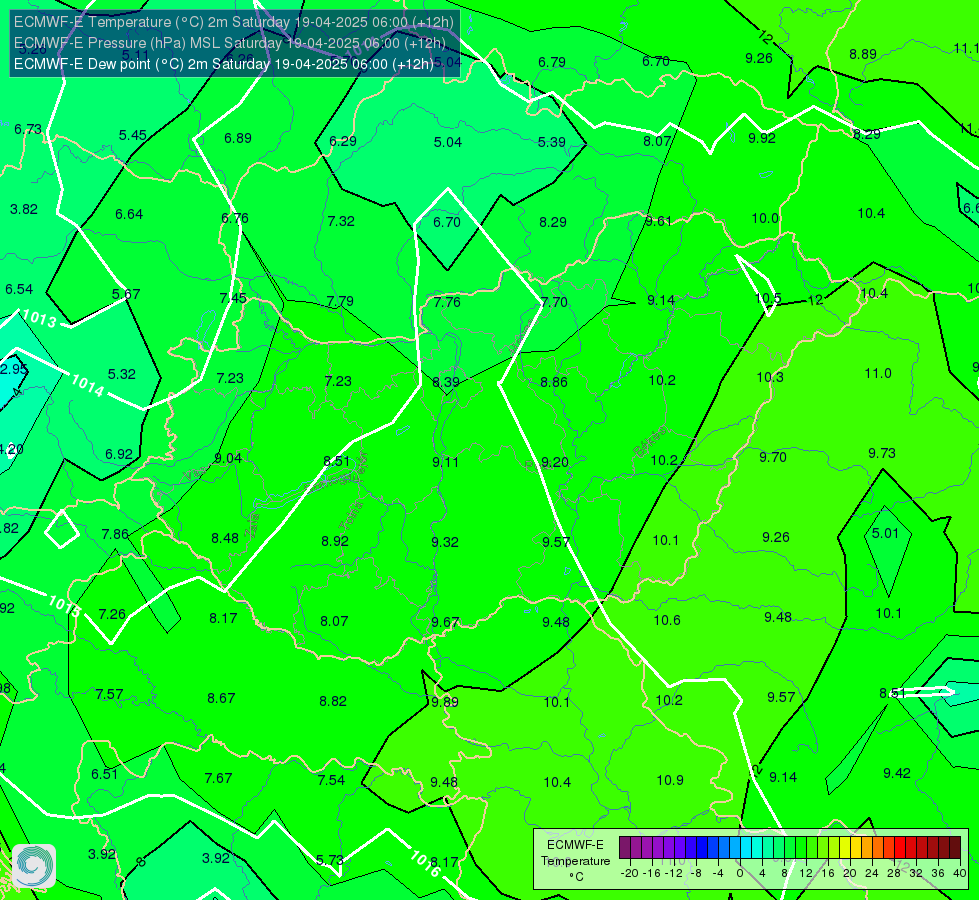Click the 7.67 dew point value
Viewport: 979px width, 900px height.
[218, 778]
